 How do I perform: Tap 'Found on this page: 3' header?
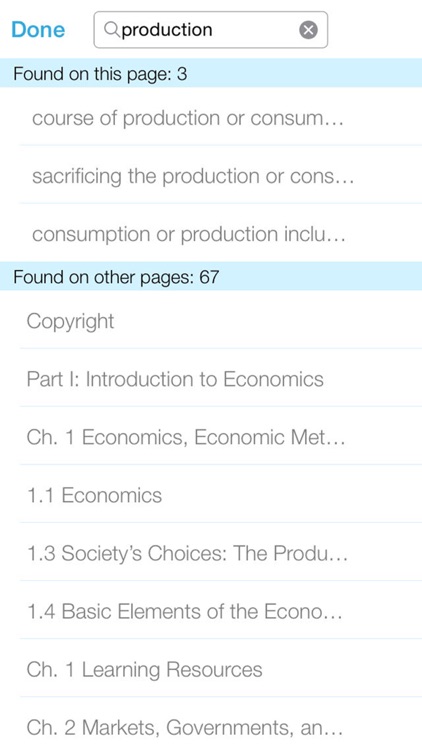[x=211, y=73]
